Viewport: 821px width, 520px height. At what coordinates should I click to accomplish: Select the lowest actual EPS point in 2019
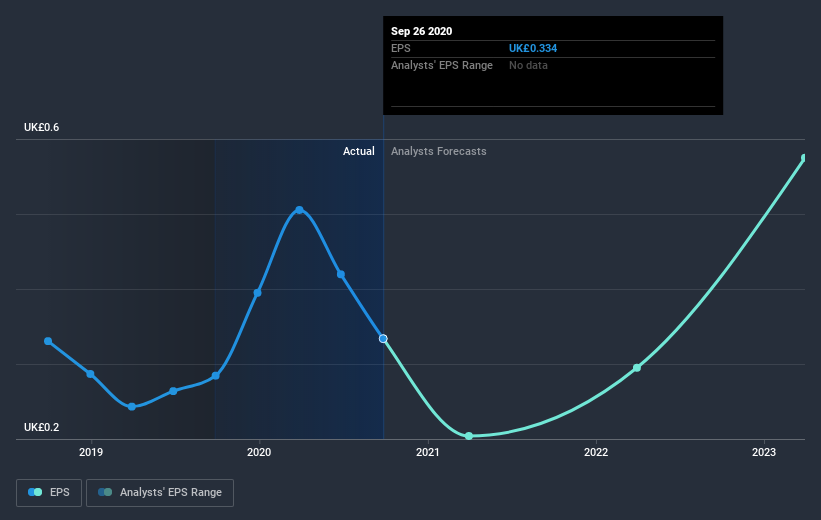pos(132,407)
